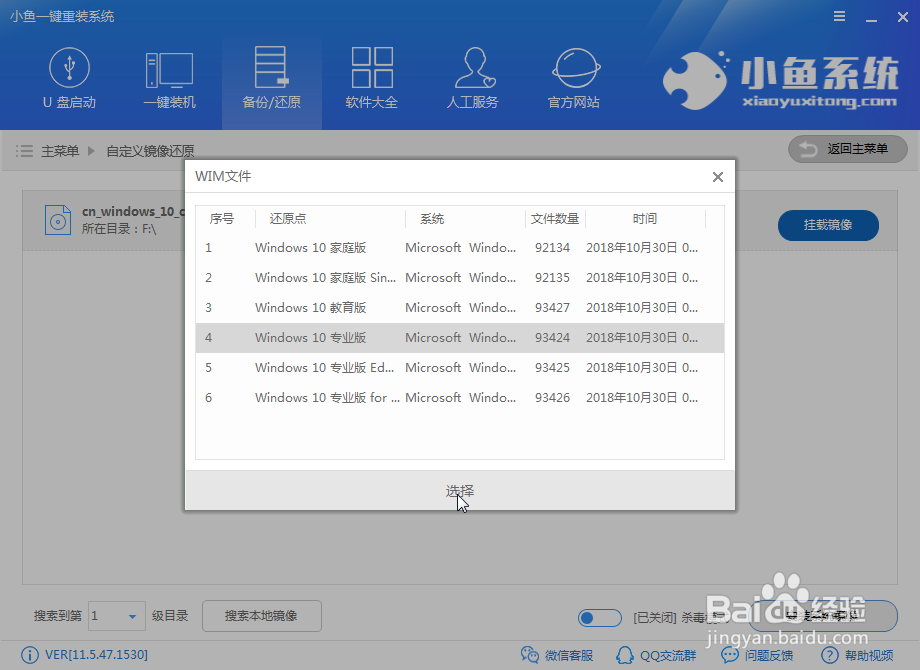This screenshot has width=920, height=670.
Task: Open 人工服务 customer support
Action: (472, 78)
